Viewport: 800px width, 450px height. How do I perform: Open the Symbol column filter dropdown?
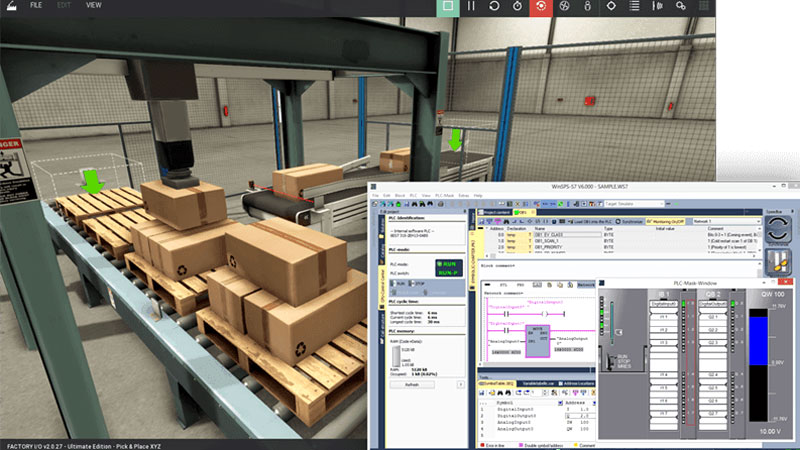click(x=560, y=403)
